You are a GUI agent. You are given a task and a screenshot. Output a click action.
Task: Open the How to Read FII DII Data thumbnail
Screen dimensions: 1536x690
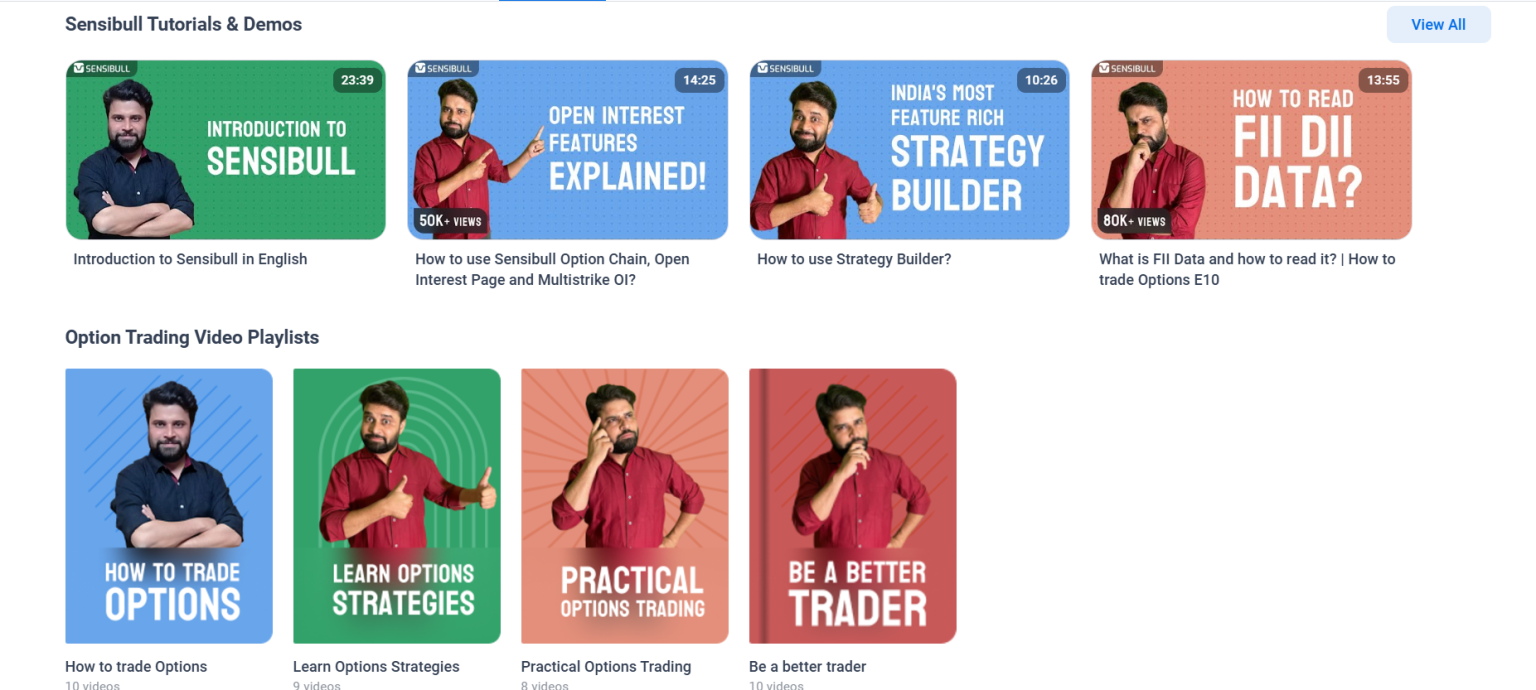[1251, 150]
